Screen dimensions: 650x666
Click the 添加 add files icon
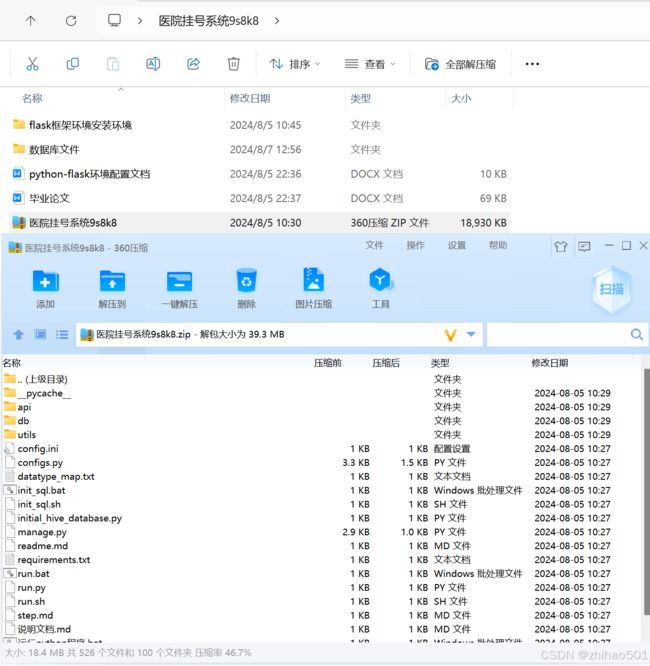pyautogui.click(x=45, y=288)
